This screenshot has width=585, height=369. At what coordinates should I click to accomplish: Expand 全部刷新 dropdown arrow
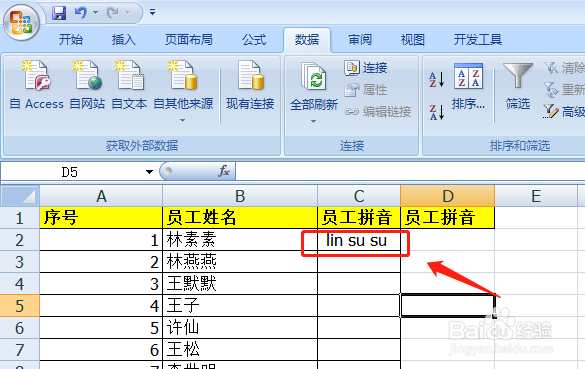(x=313, y=121)
